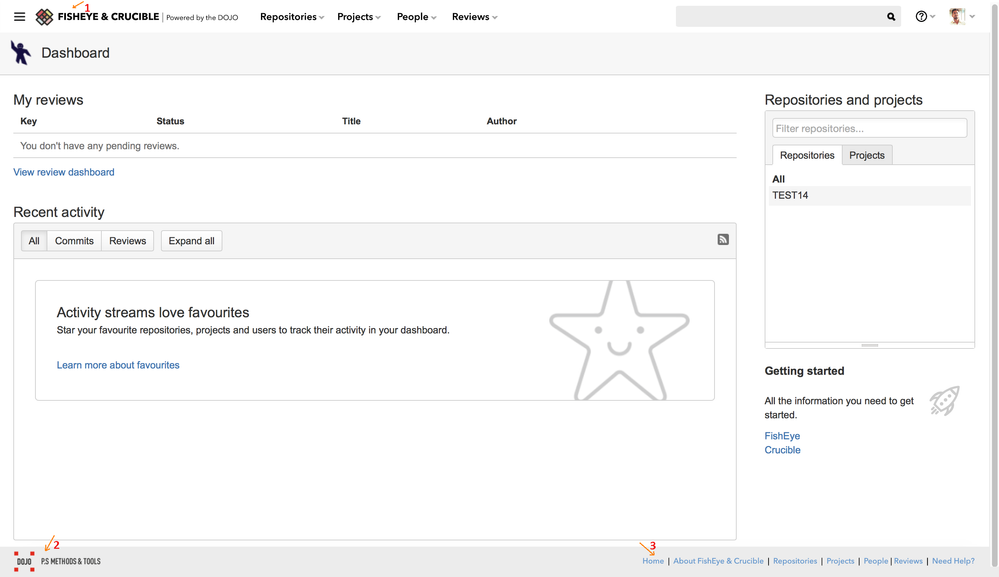Screen dimensions: 999x577
Task: Open About FishEye & Crucible footer link
Action: click(x=718, y=561)
